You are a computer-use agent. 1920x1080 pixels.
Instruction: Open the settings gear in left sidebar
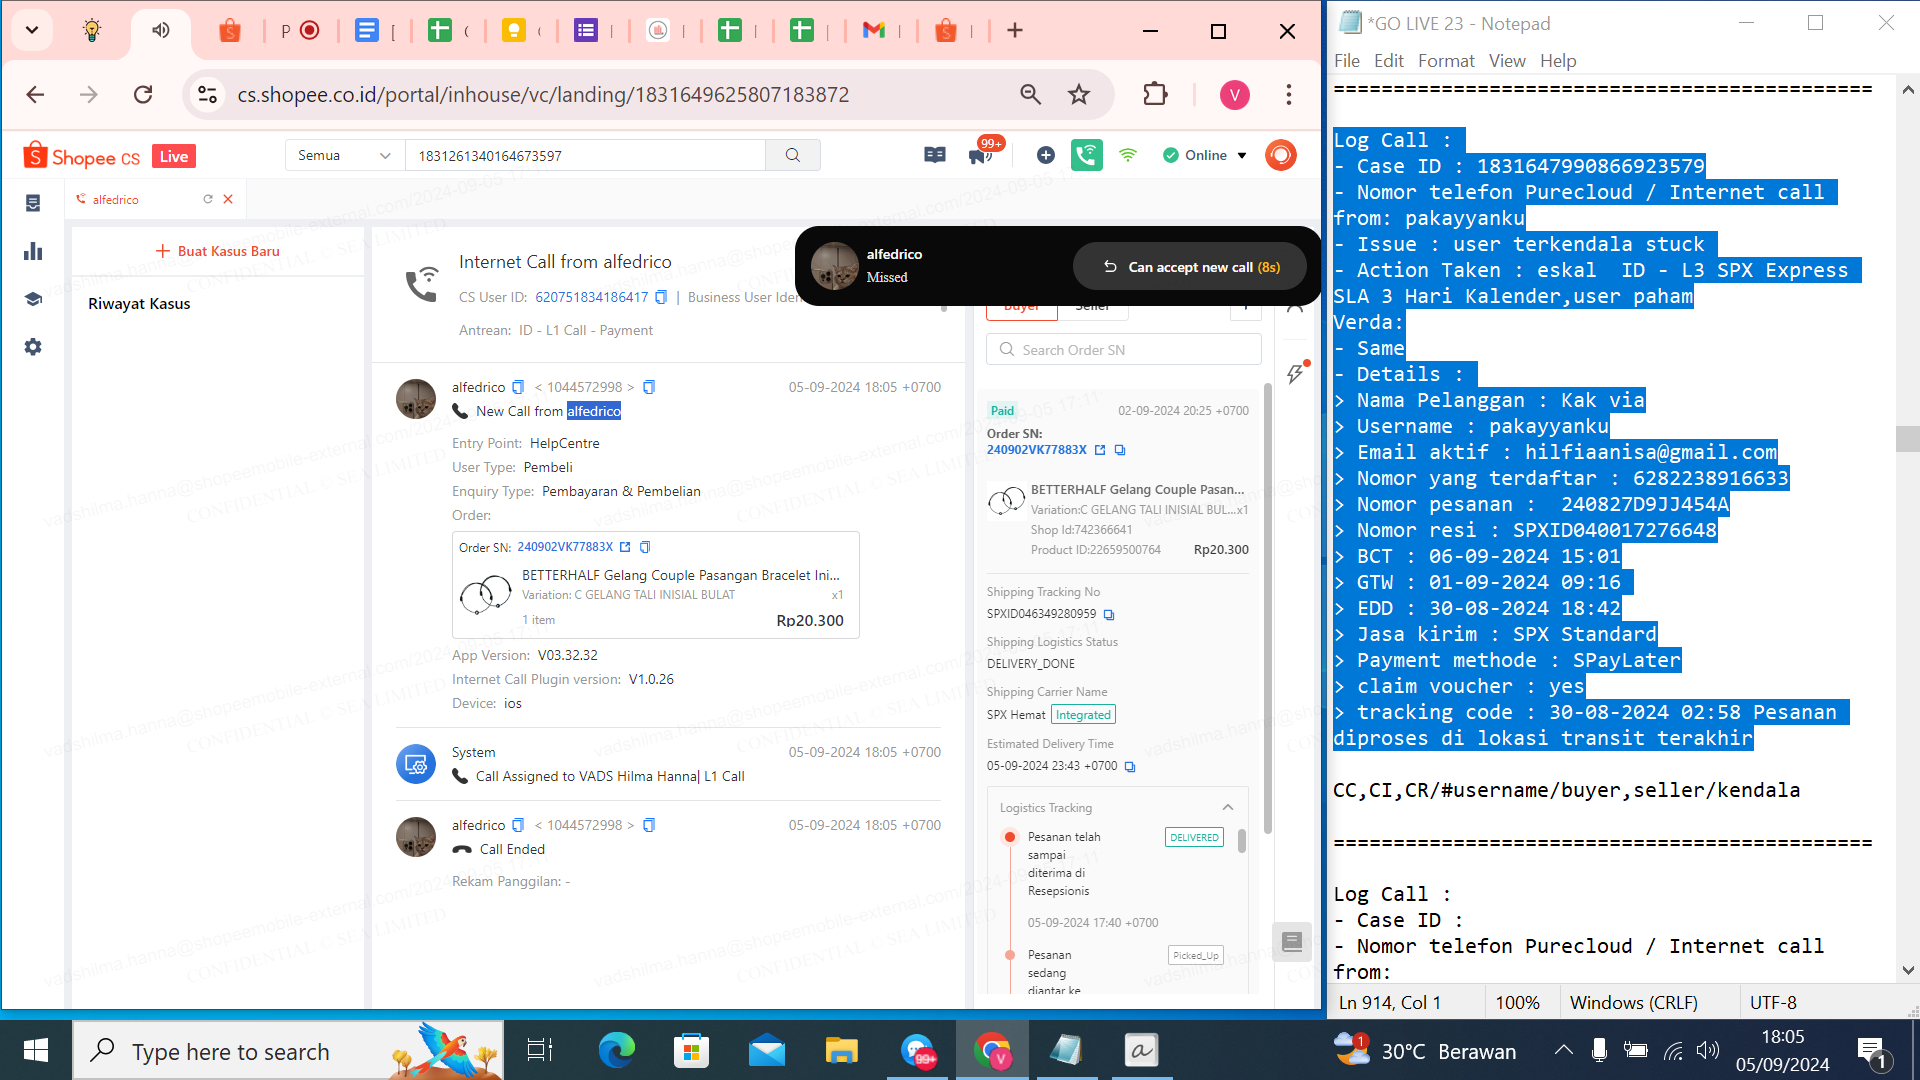[33, 347]
